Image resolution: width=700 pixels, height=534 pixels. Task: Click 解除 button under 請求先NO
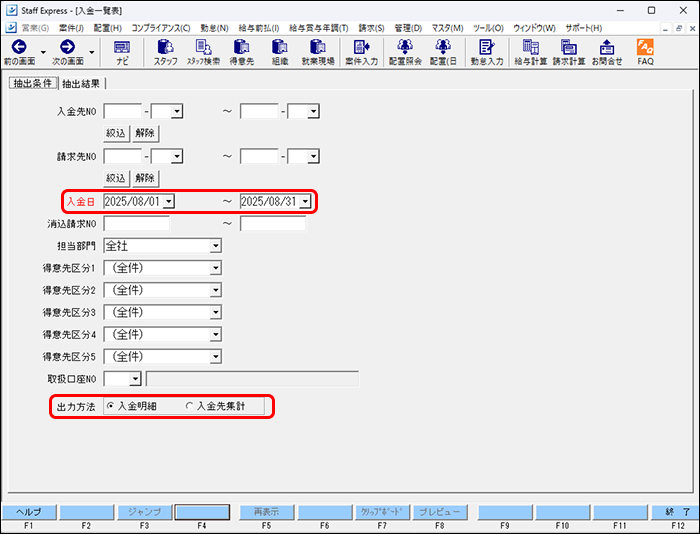[145, 178]
